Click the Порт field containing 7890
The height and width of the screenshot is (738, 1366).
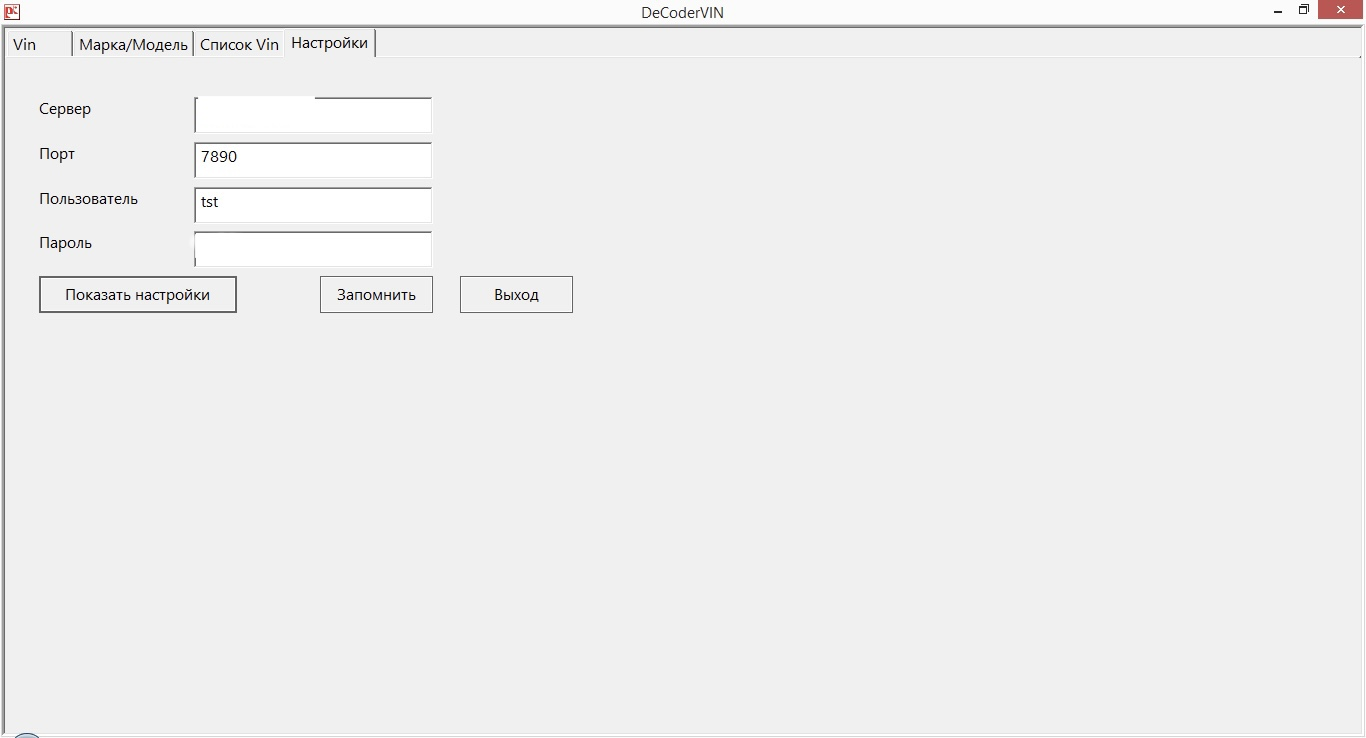point(313,160)
